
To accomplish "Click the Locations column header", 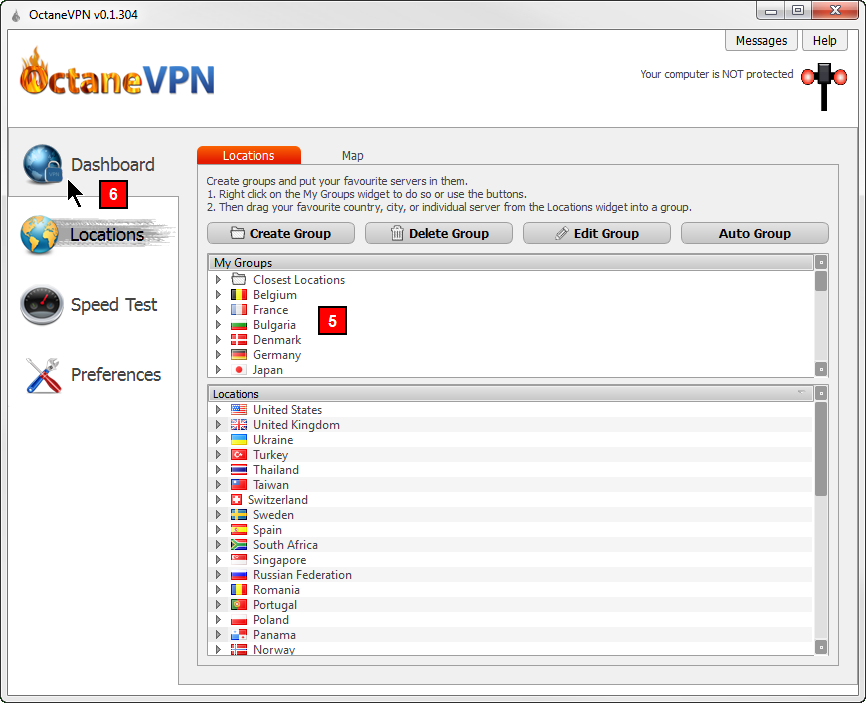I will (510, 394).
